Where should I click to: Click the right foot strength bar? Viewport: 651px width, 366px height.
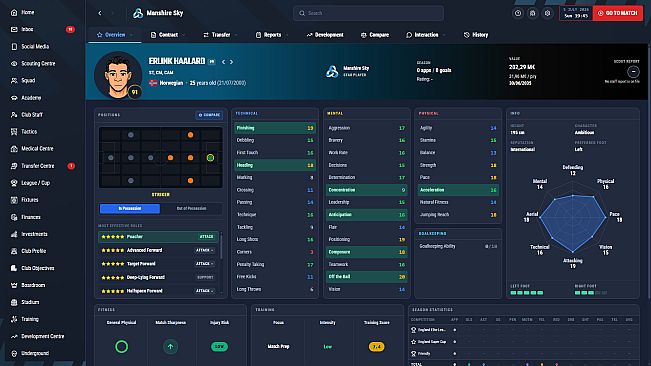(x=591, y=293)
